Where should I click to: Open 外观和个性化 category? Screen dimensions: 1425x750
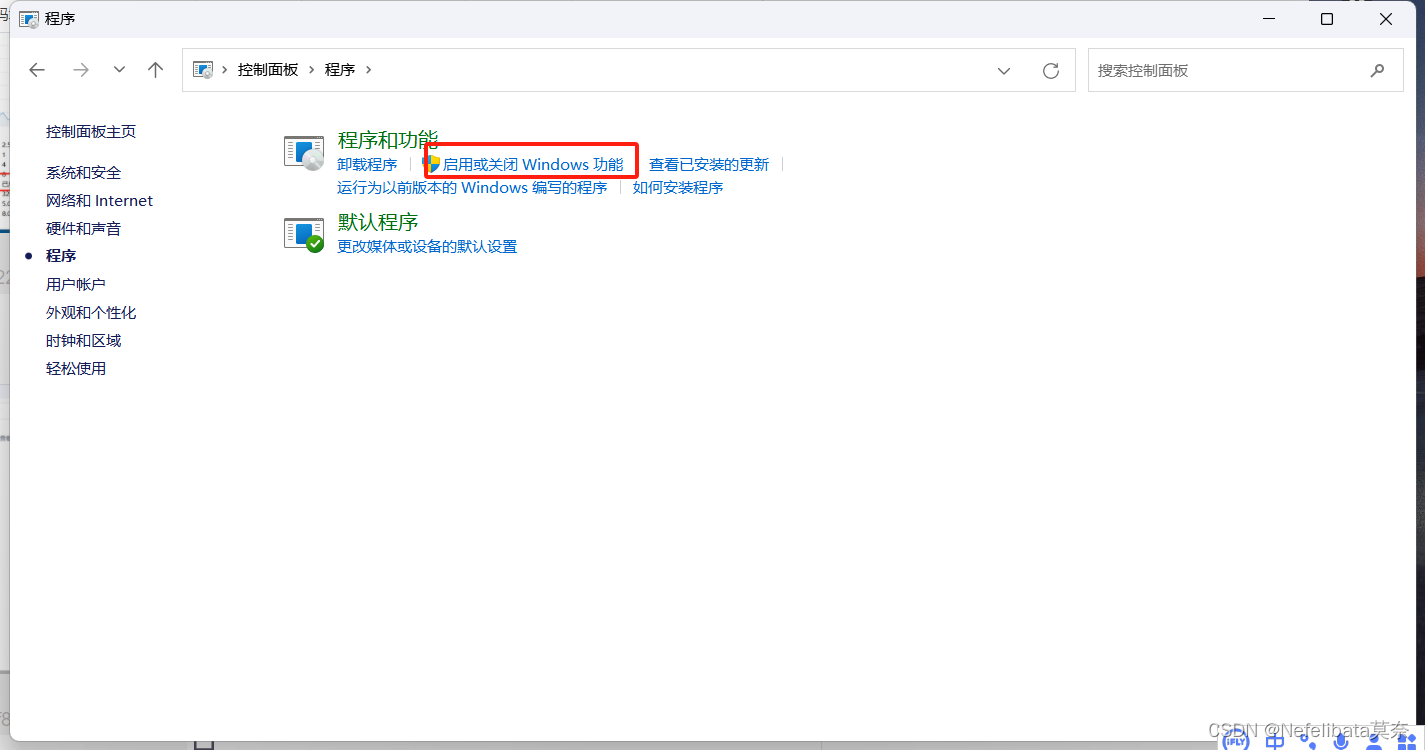coord(91,312)
